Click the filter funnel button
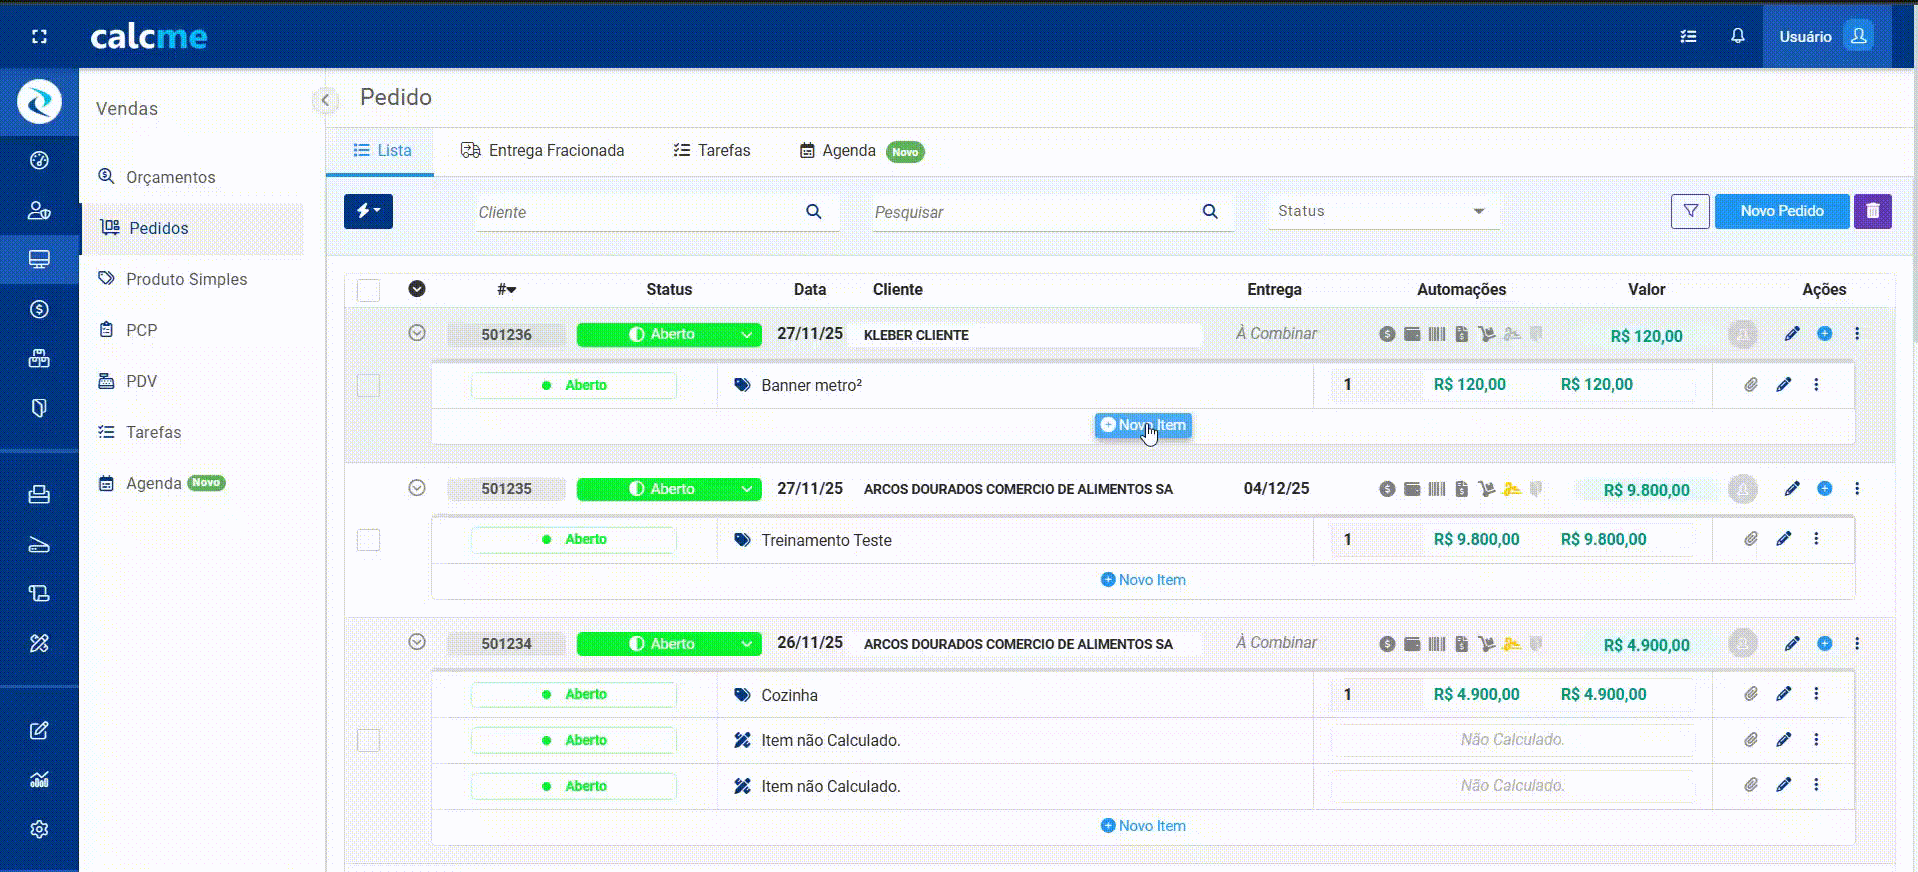The width and height of the screenshot is (1918, 872). click(1690, 211)
